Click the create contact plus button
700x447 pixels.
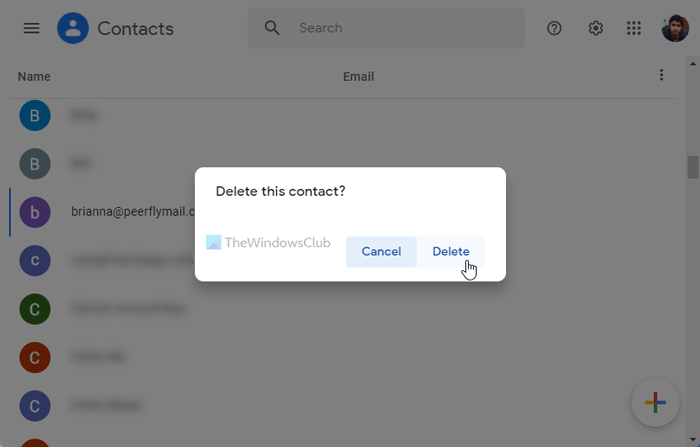(655, 402)
